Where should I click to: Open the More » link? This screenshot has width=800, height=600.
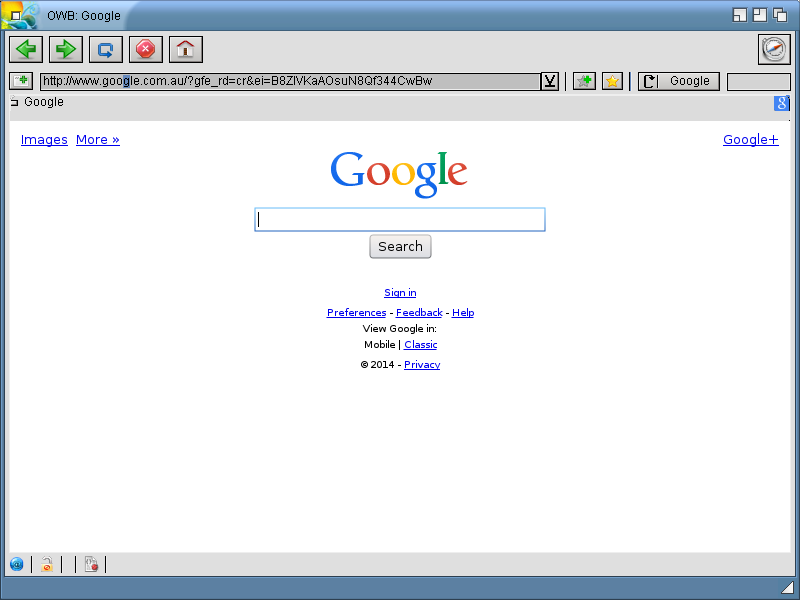coord(97,140)
